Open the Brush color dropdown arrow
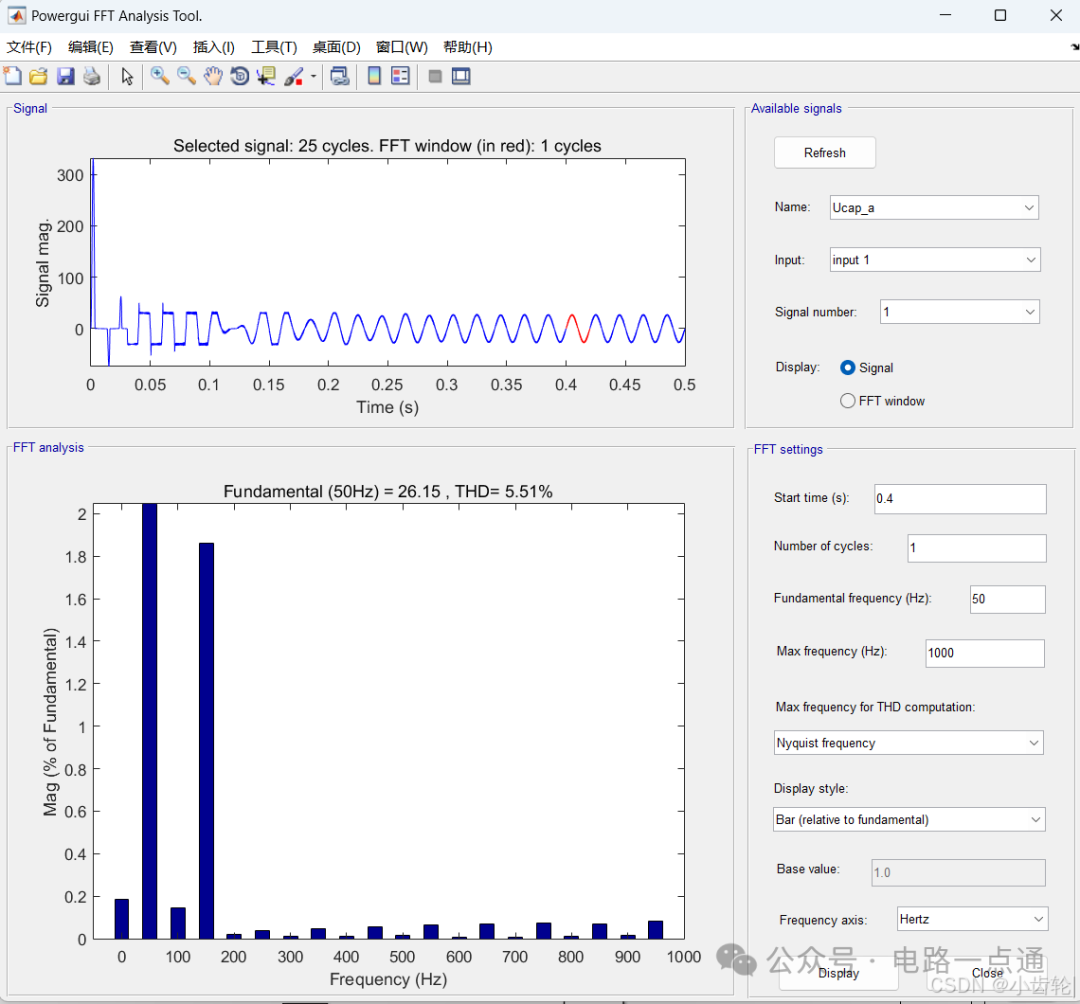Image resolution: width=1080 pixels, height=1004 pixels. tap(313, 76)
